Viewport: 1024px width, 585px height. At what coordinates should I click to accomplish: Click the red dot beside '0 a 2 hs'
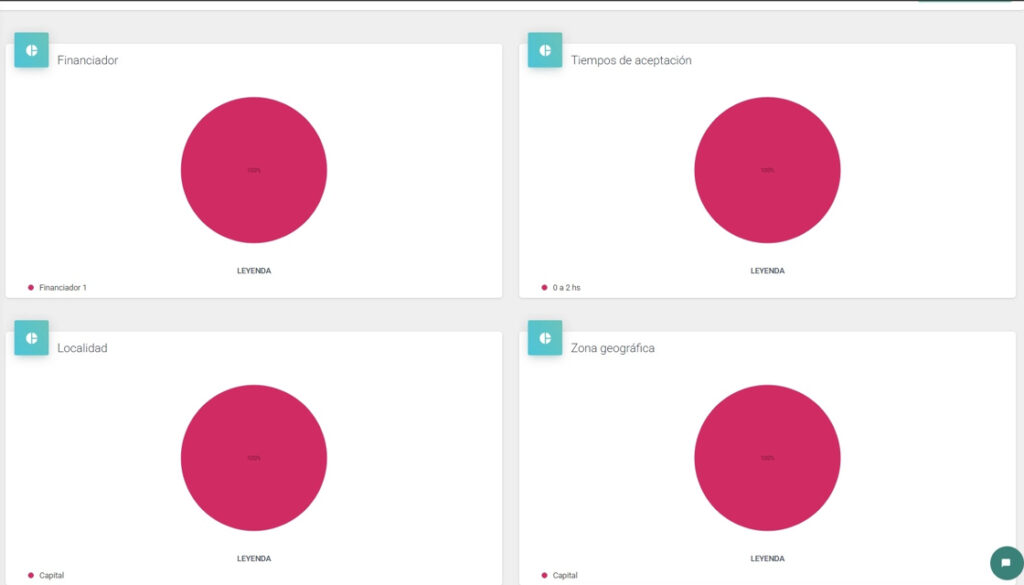click(x=544, y=288)
